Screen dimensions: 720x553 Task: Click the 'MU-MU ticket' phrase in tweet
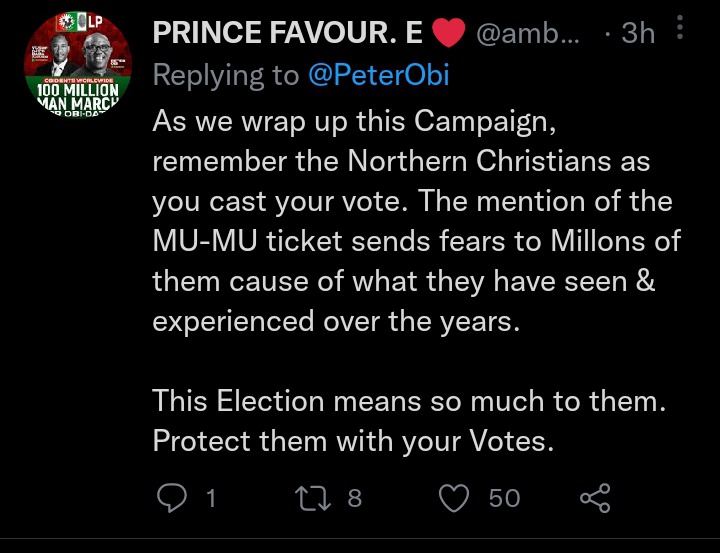[x=248, y=241]
